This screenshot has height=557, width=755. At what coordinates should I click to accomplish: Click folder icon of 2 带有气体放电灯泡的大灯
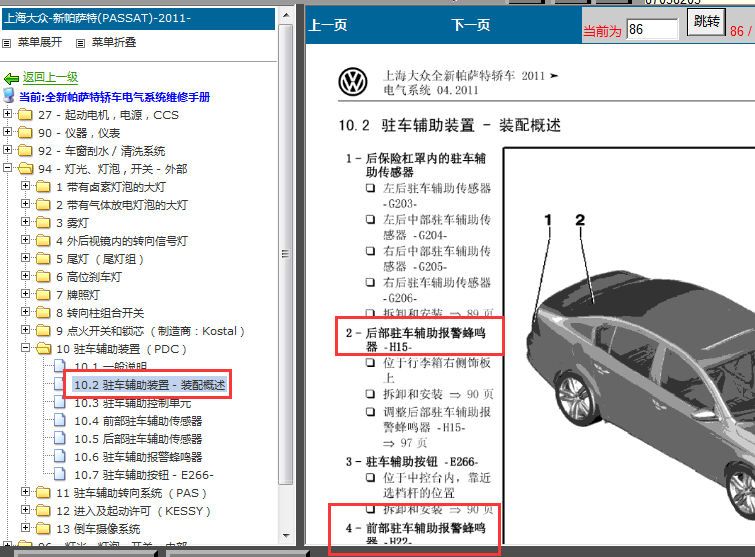(x=43, y=205)
